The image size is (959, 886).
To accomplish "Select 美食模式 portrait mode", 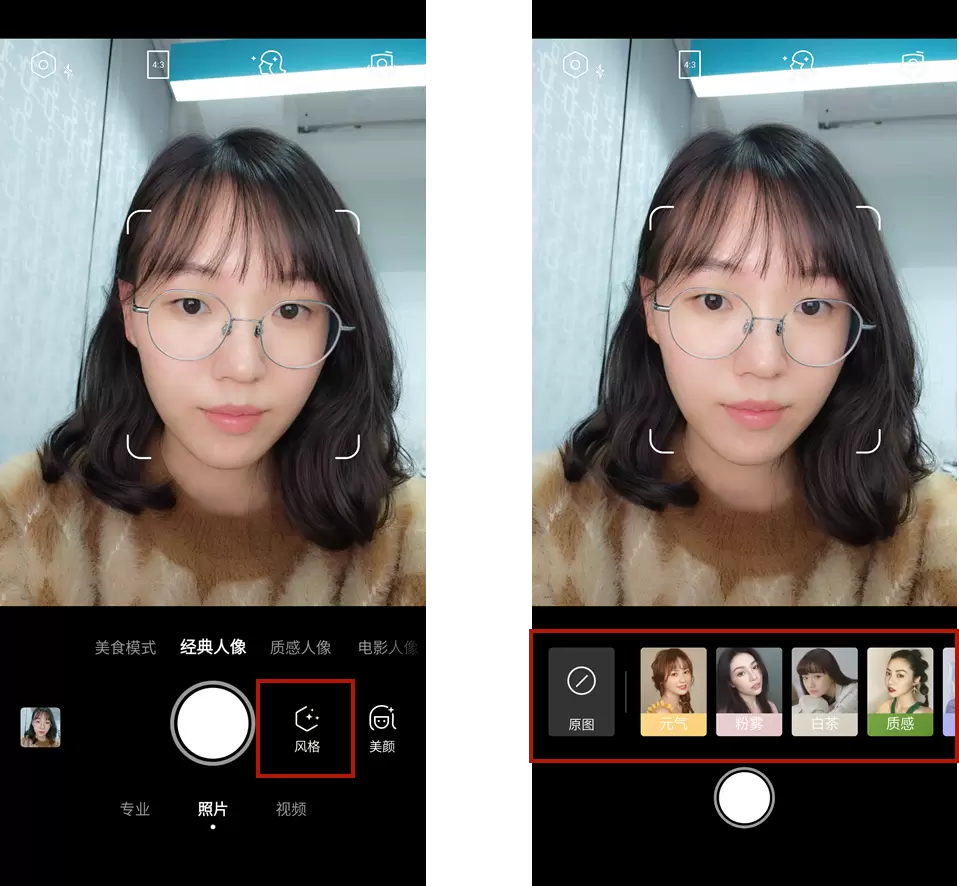I will click(x=125, y=647).
